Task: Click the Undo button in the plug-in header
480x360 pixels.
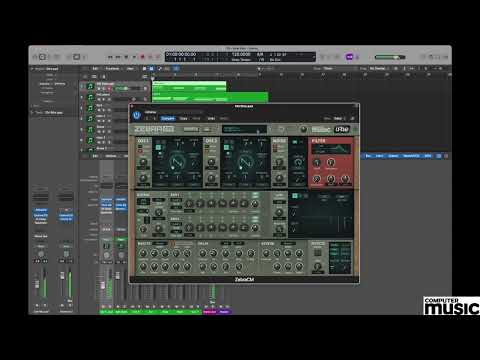Action: point(211,118)
